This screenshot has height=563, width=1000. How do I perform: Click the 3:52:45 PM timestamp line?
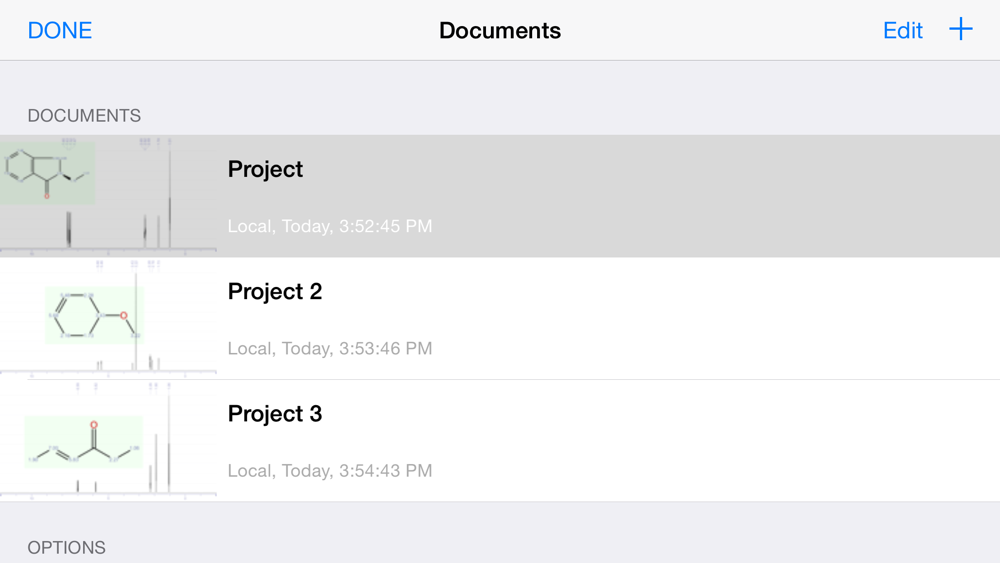pos(330,226)
